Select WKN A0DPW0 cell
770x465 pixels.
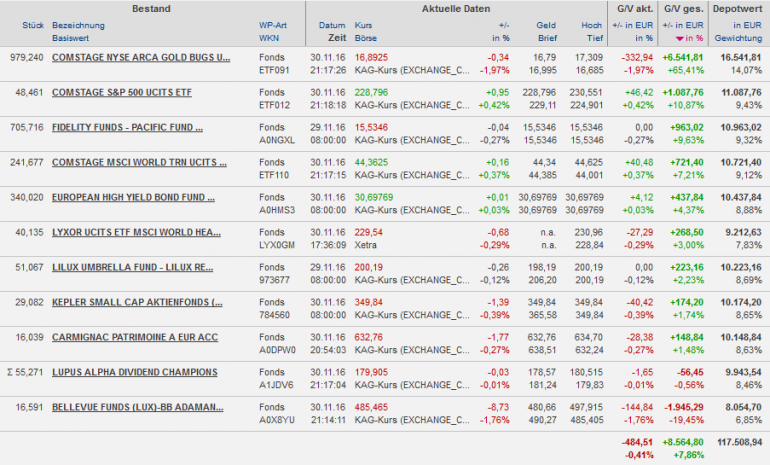(277, 350)
